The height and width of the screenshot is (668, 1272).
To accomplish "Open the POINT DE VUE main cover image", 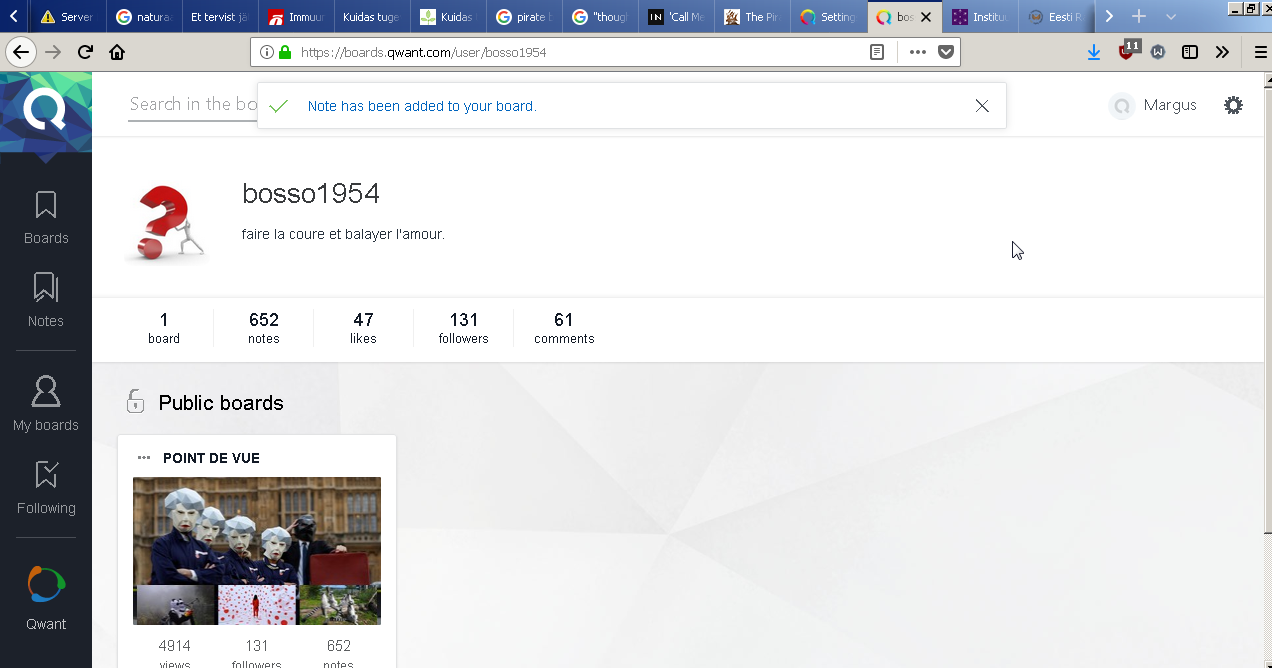I will click(257, 531).
